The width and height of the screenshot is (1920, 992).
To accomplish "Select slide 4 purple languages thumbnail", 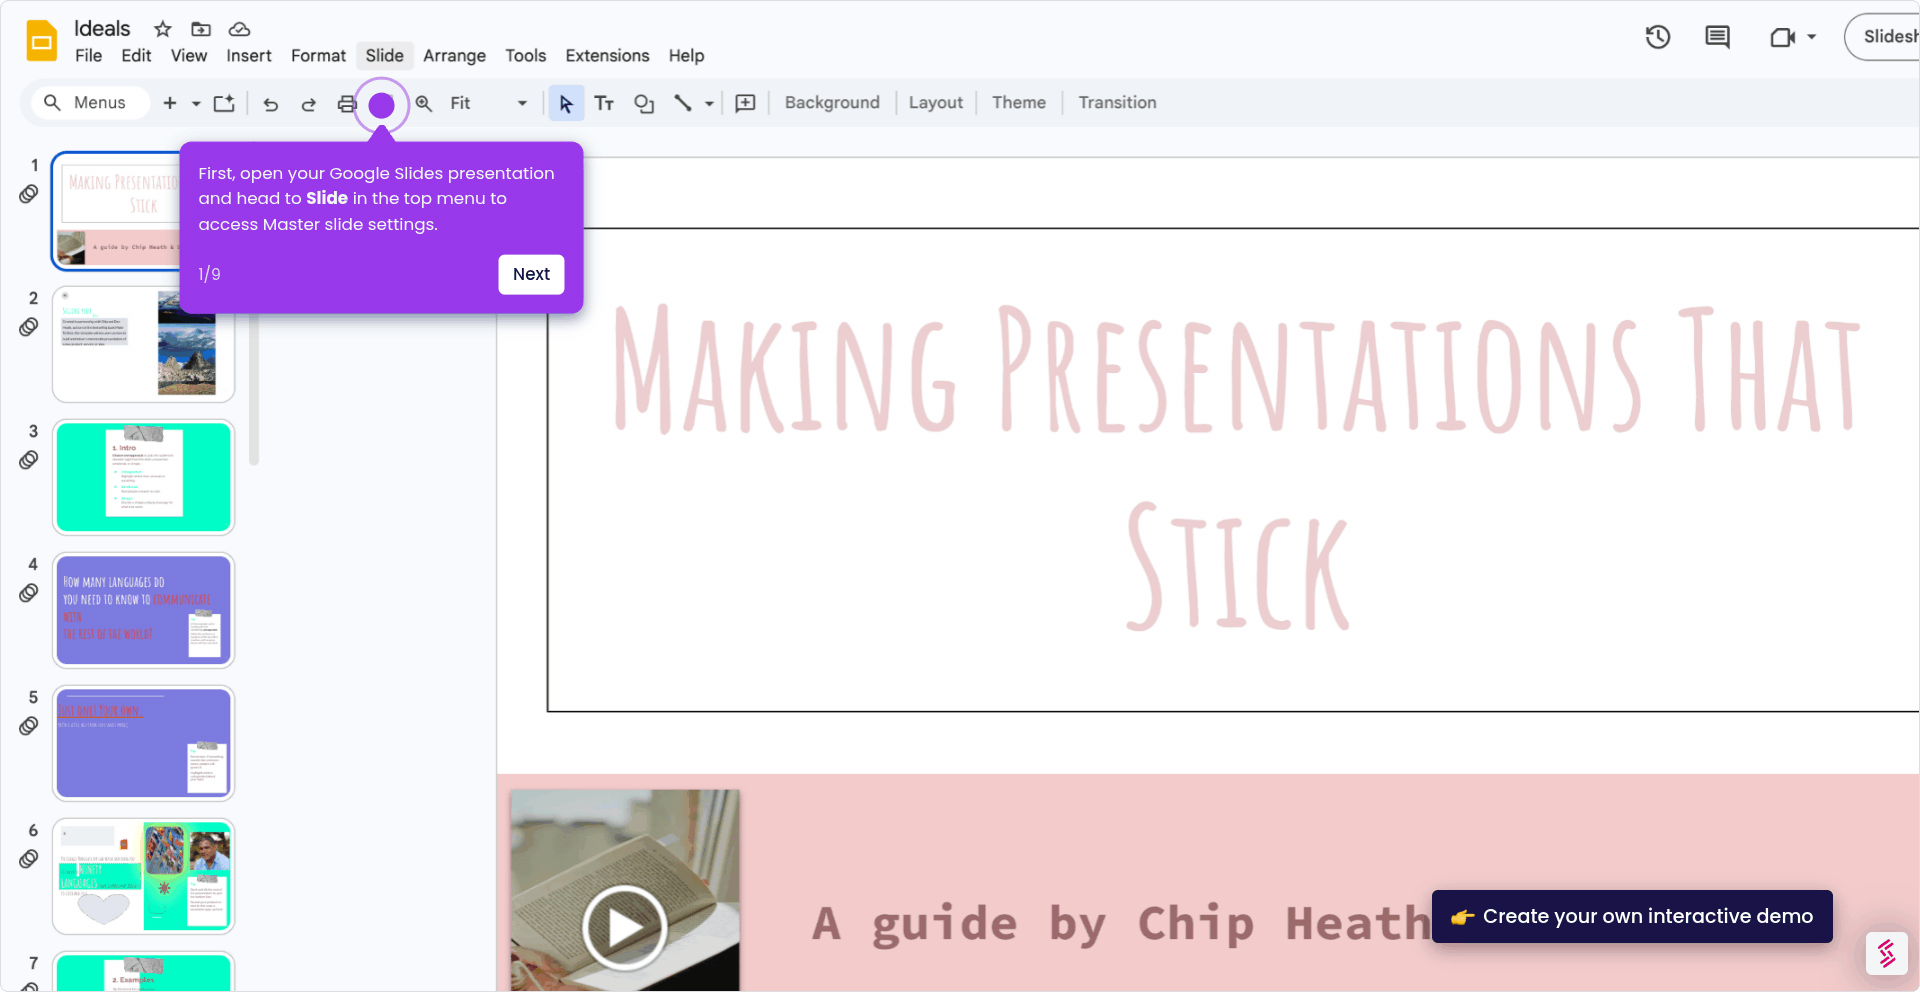I will pyautogui.click(x=143, y=610).
